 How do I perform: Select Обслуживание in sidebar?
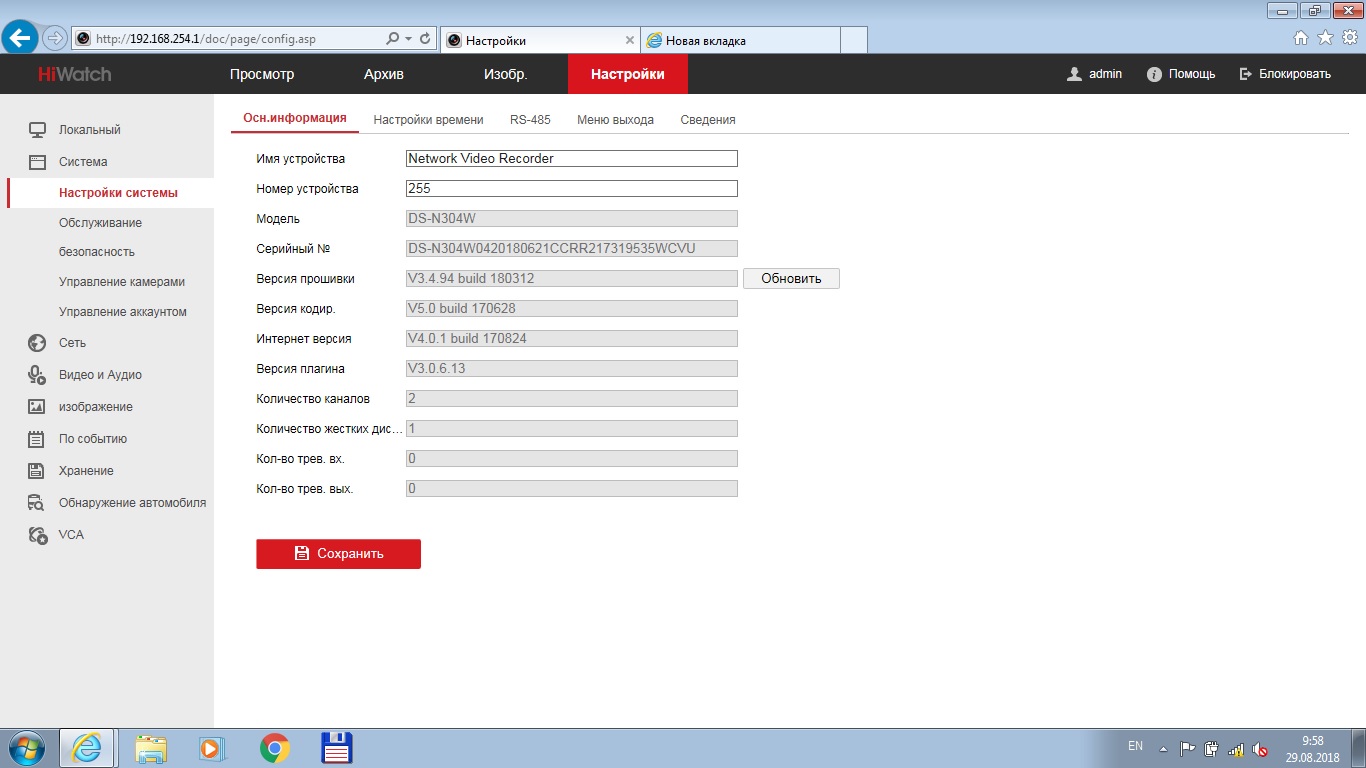click(x=100, y=223)
